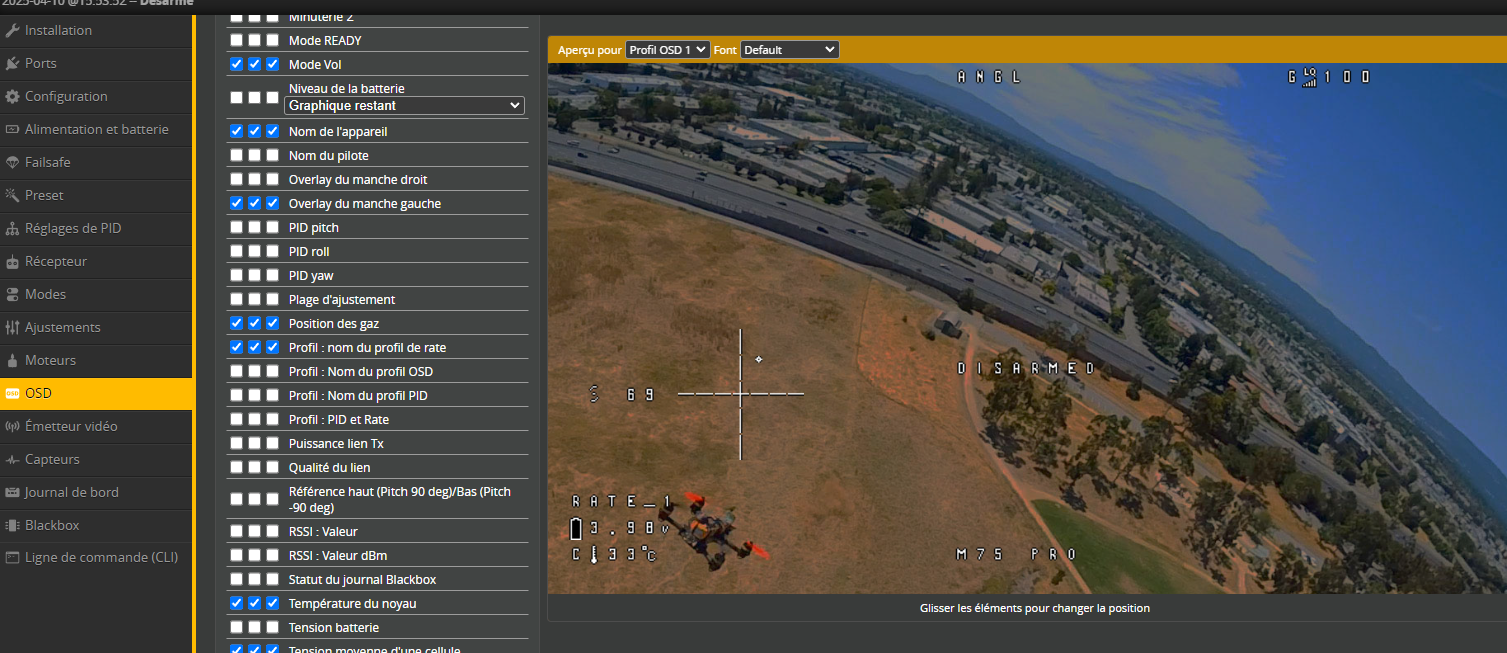The image size is (1507, 653).
Task: Click the Blackbox icon in sidebar
Action: (13, 525)
